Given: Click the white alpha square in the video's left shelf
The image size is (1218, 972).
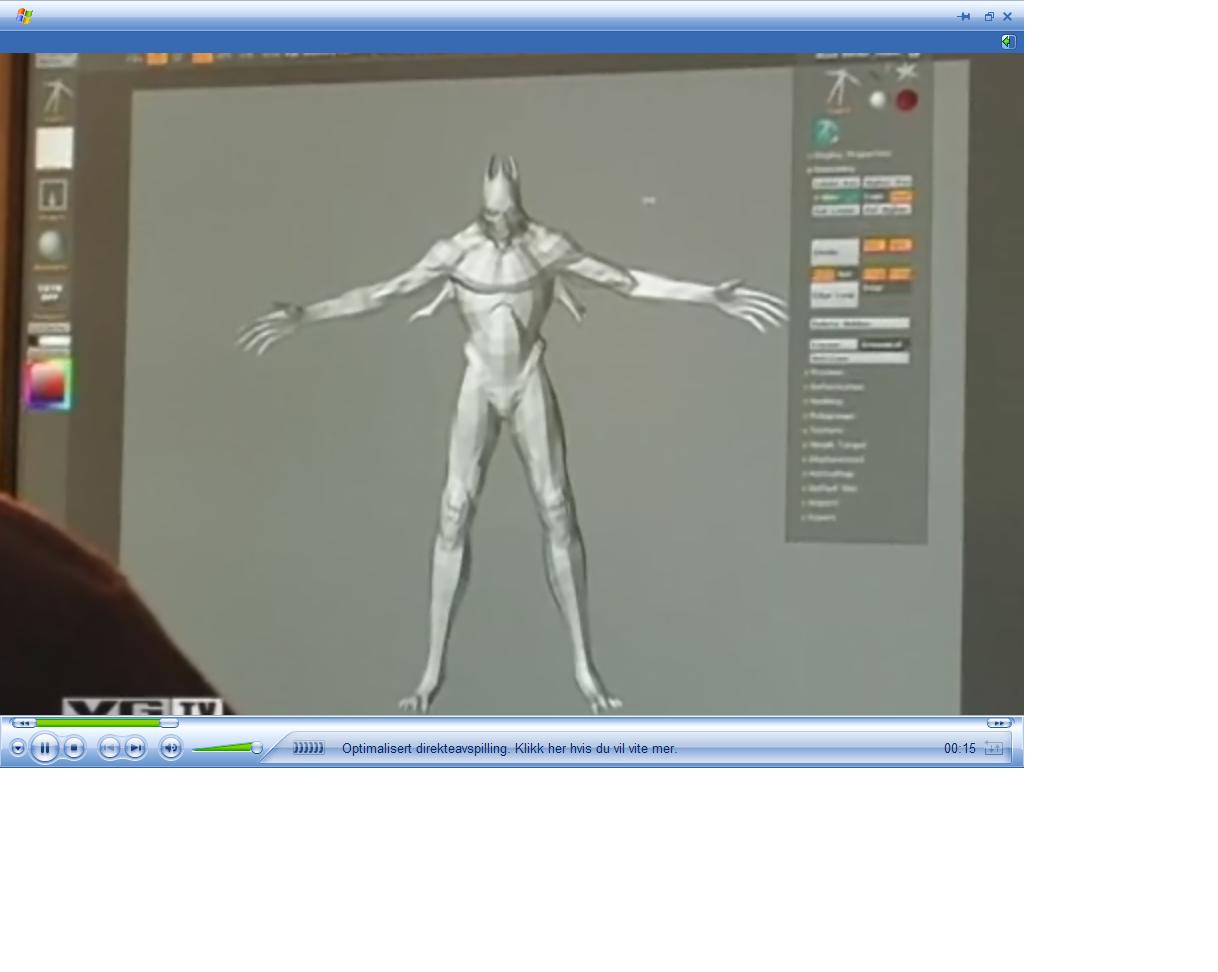Looking at the screenshot, I should click(x=54, y=148).
